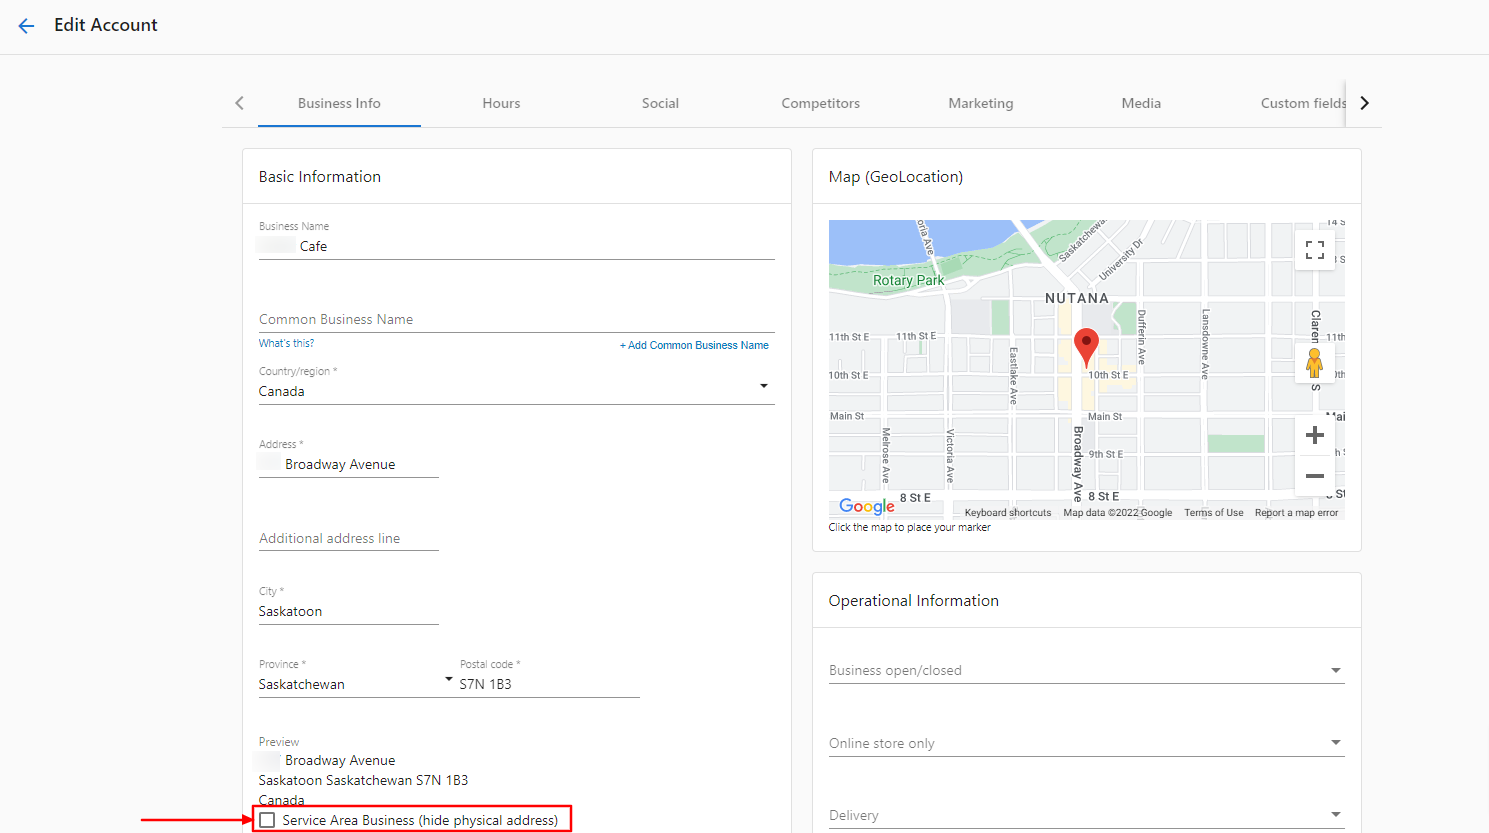
Task: Enable Service Area Business to hide address
Action: [x=267, y=819]
